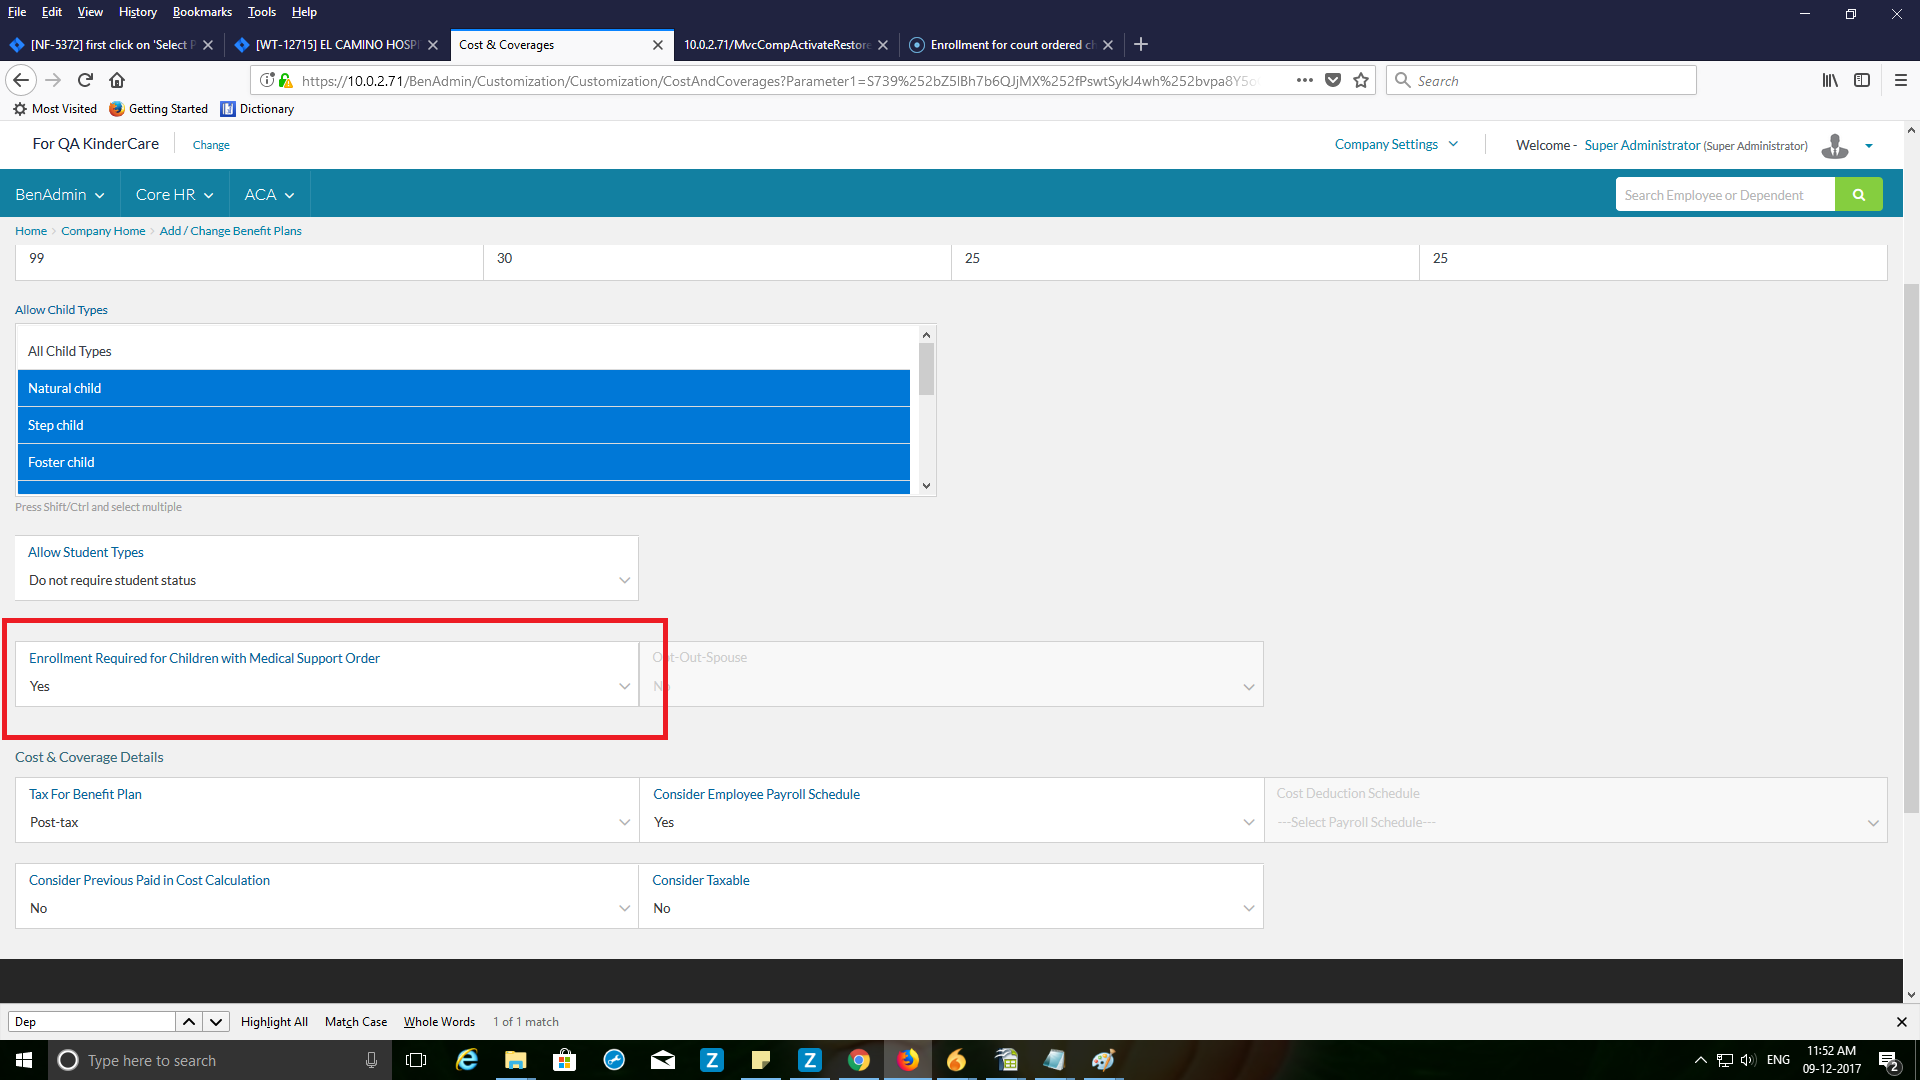Bookmark this page with the star icon
The height and width of the screenshot is (1080, 1920).
(1361, 80)
